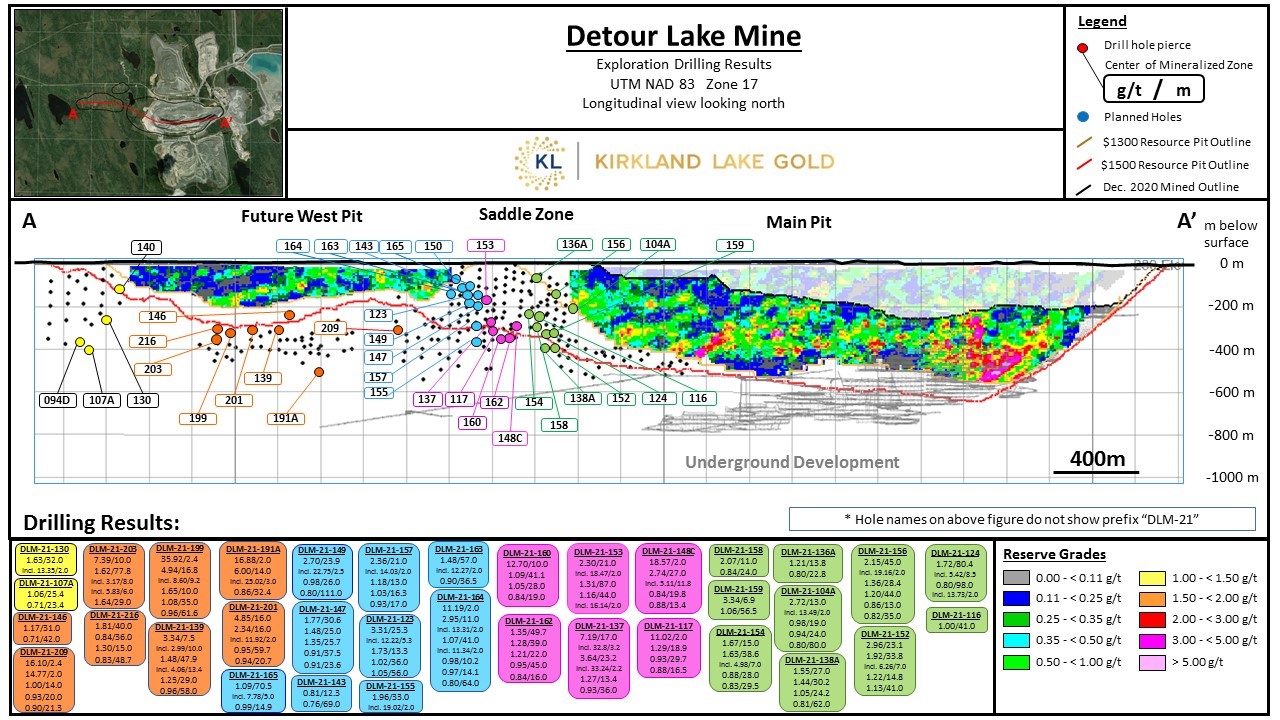This screenshot has height=720, width=1280.
Task: Toggle the $1300 Resource Pit Outline legend entry
Action: point(1083,141)
